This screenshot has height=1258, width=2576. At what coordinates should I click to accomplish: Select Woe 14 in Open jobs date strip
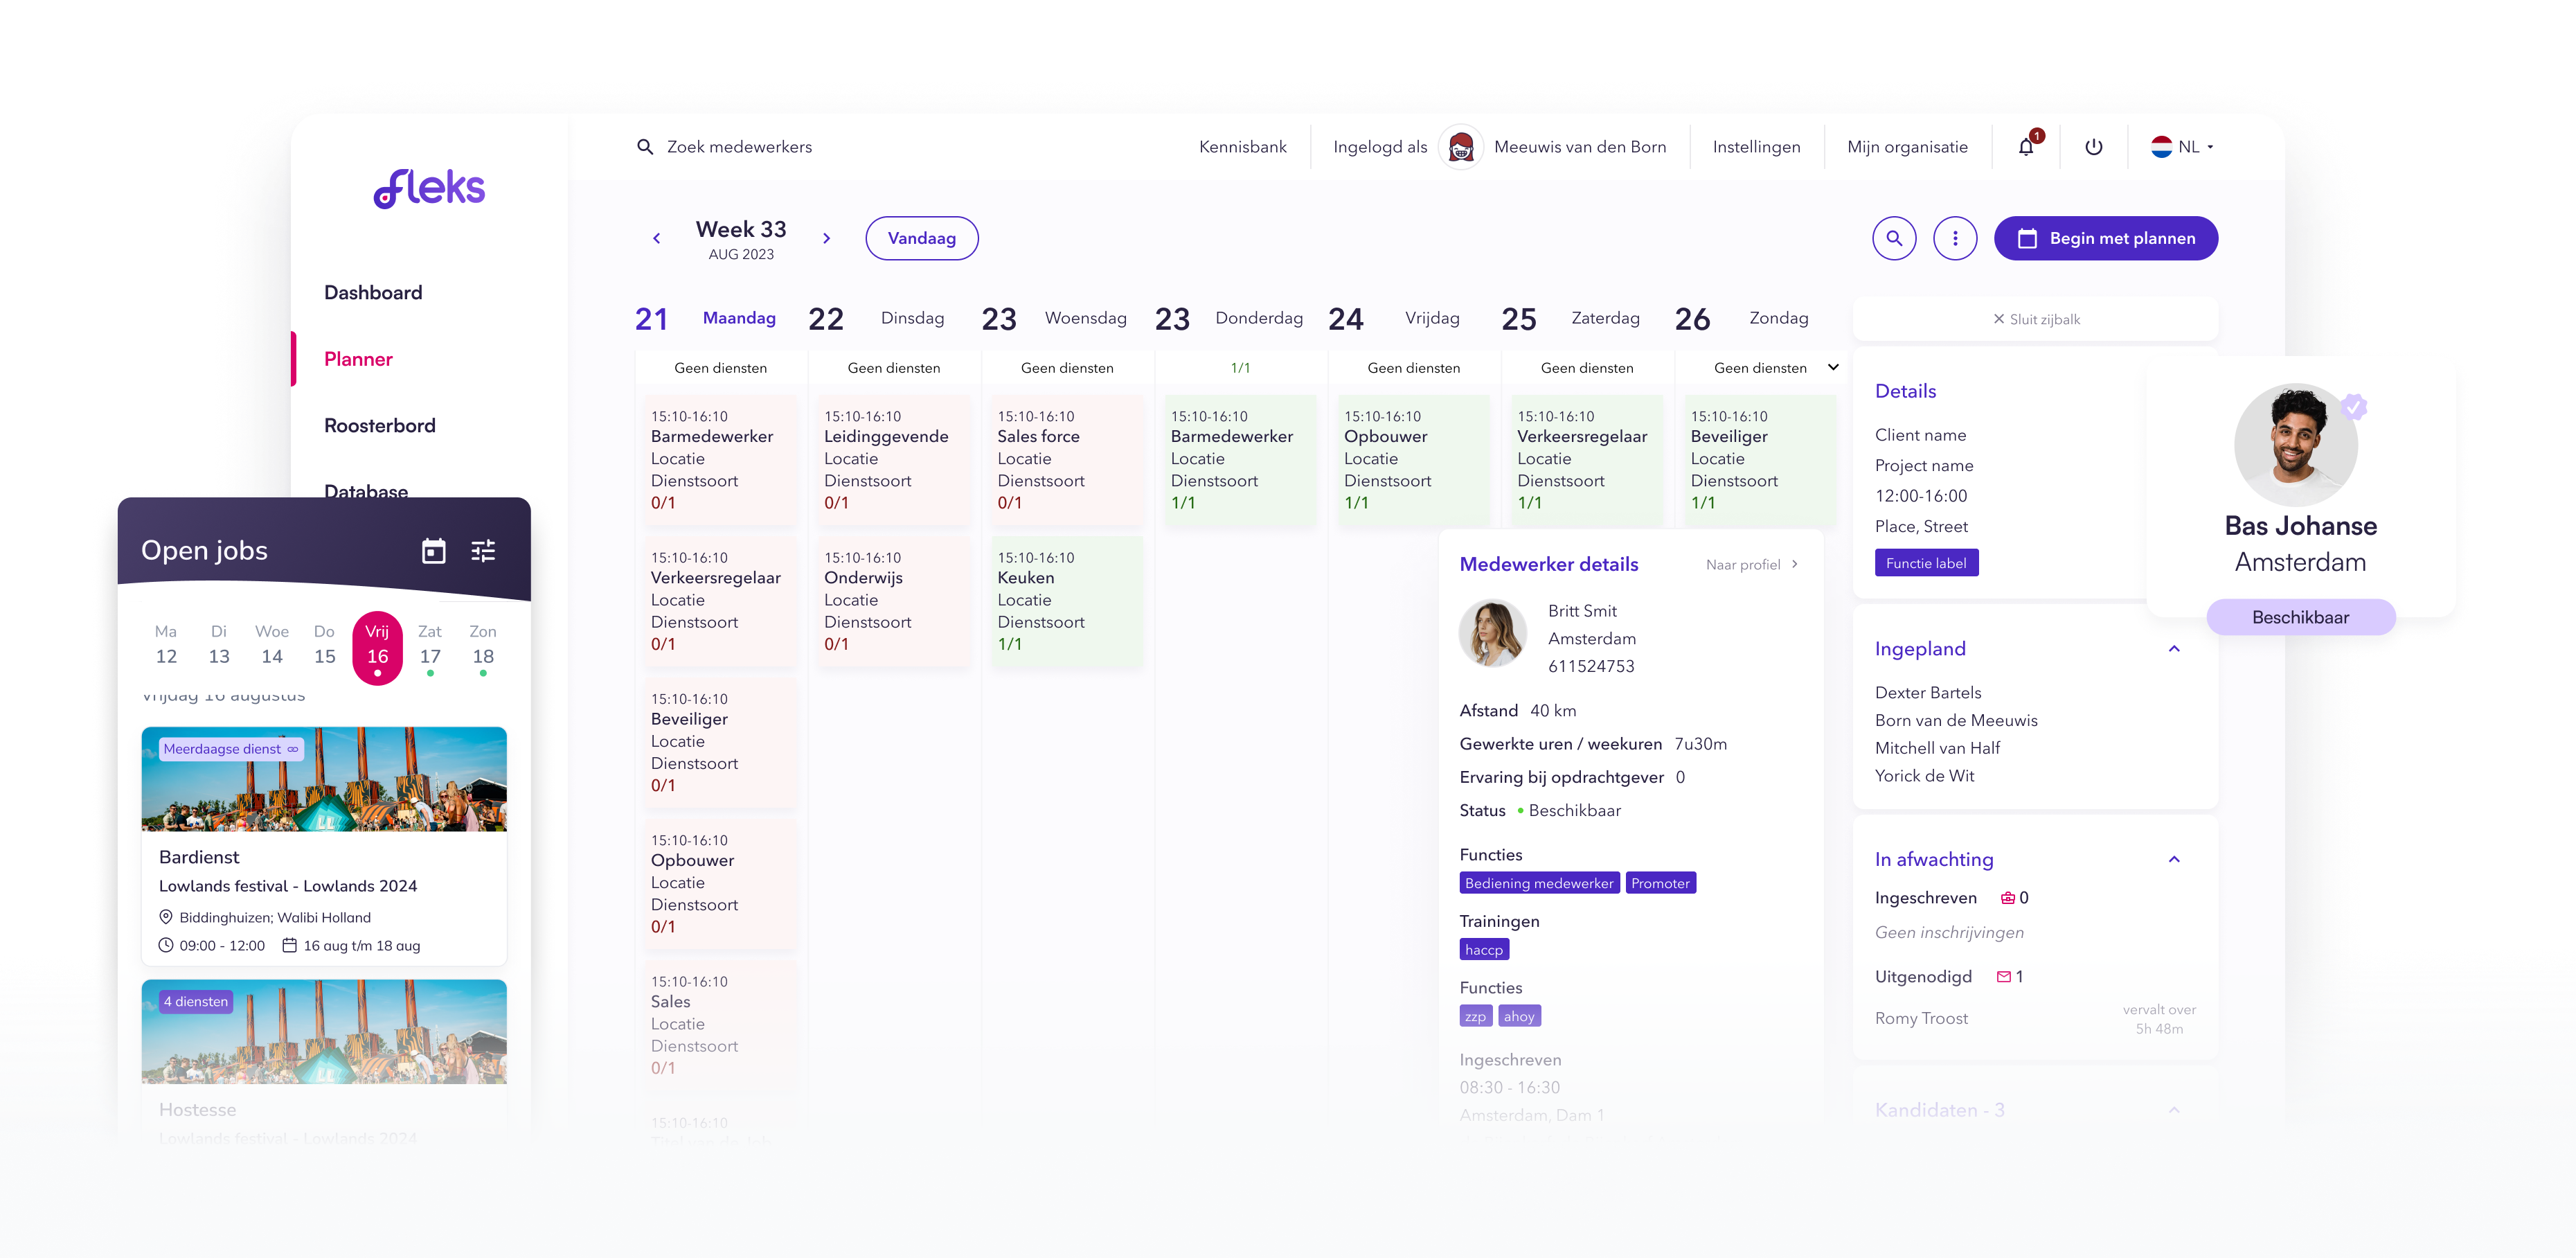click(272, 645)
